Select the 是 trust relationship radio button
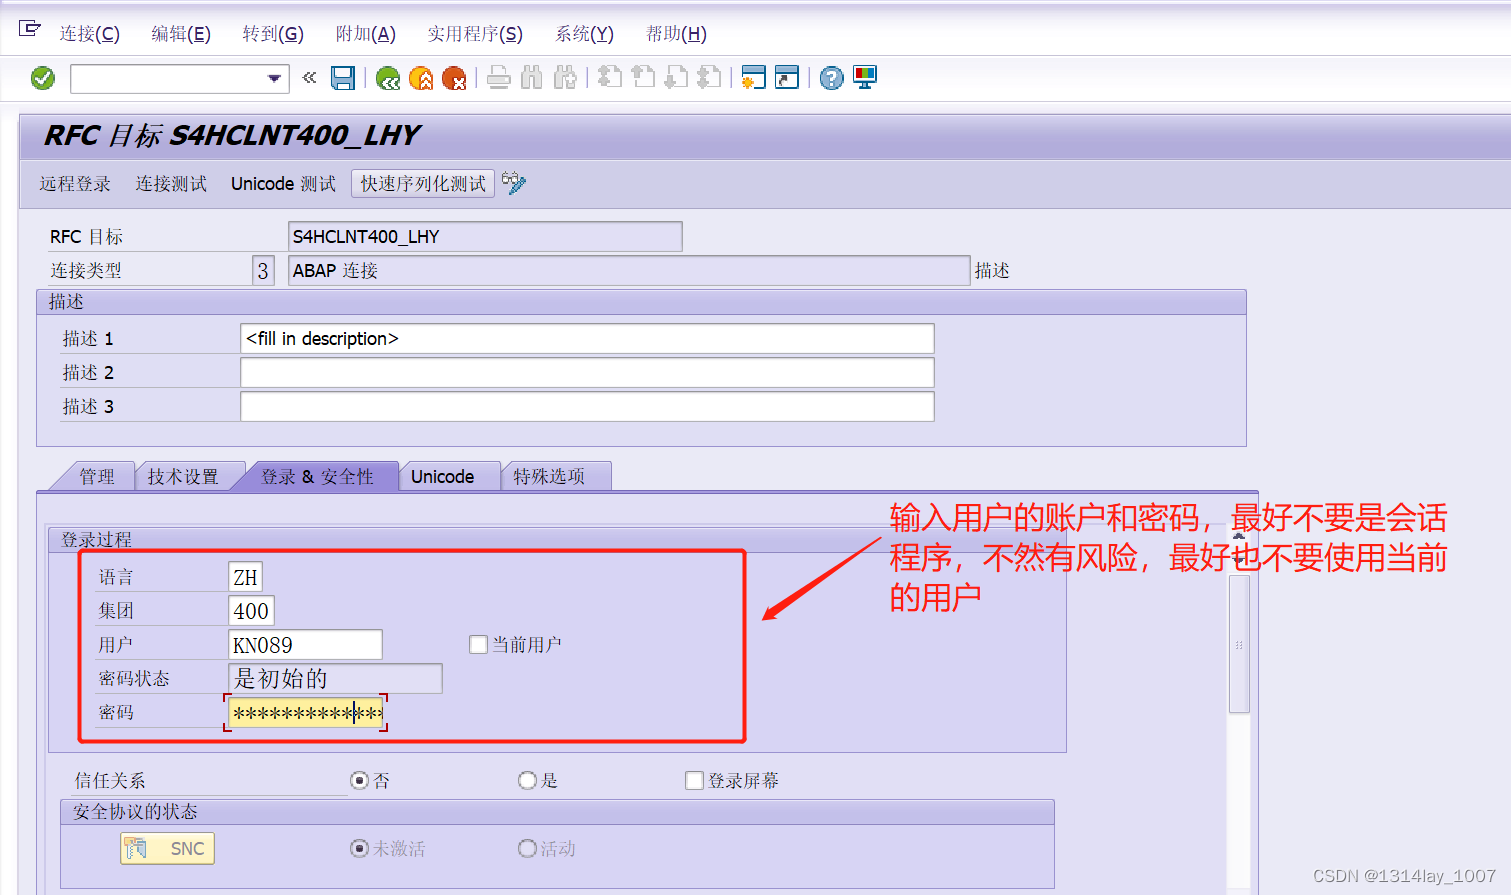Viewport: 1511px width, 895px height. point(527,780)
